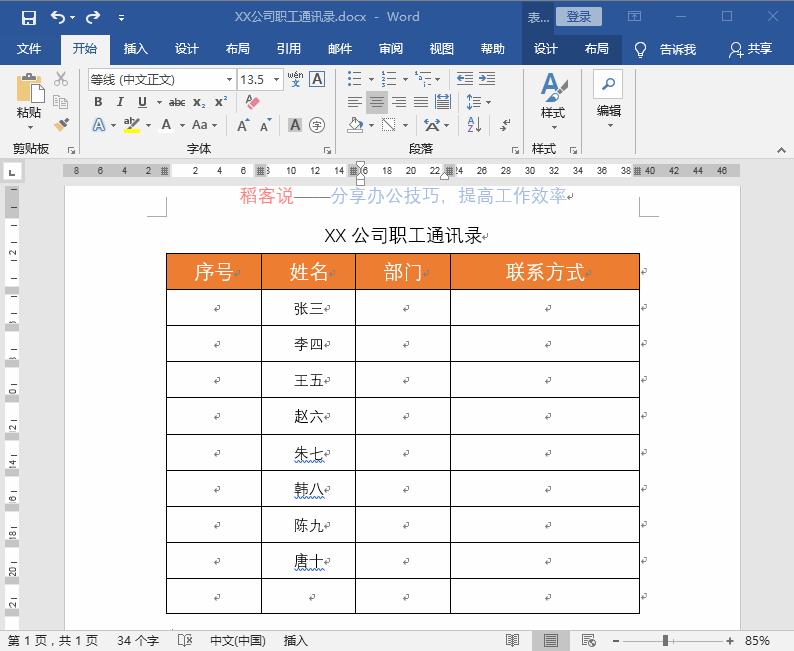Viewport: 794px width, 651px height.
Task: Open the Font dialog launcher
Action: click(327, 150)
